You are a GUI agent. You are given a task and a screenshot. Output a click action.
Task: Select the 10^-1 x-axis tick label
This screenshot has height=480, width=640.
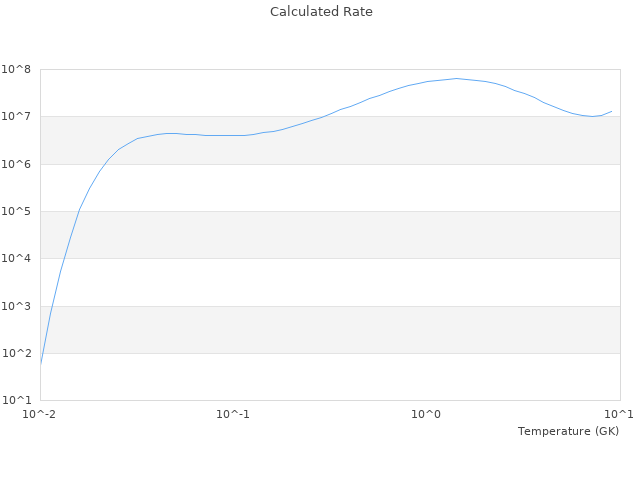(x=233, y=414)
